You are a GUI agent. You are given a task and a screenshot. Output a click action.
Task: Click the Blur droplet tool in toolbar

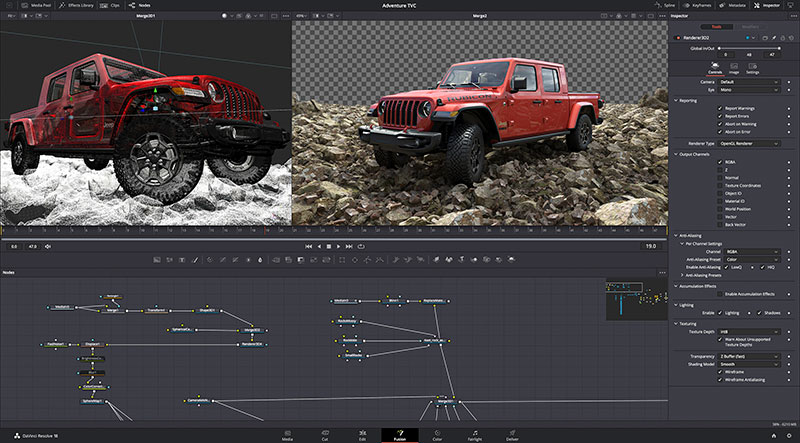(x=260, y=260)
